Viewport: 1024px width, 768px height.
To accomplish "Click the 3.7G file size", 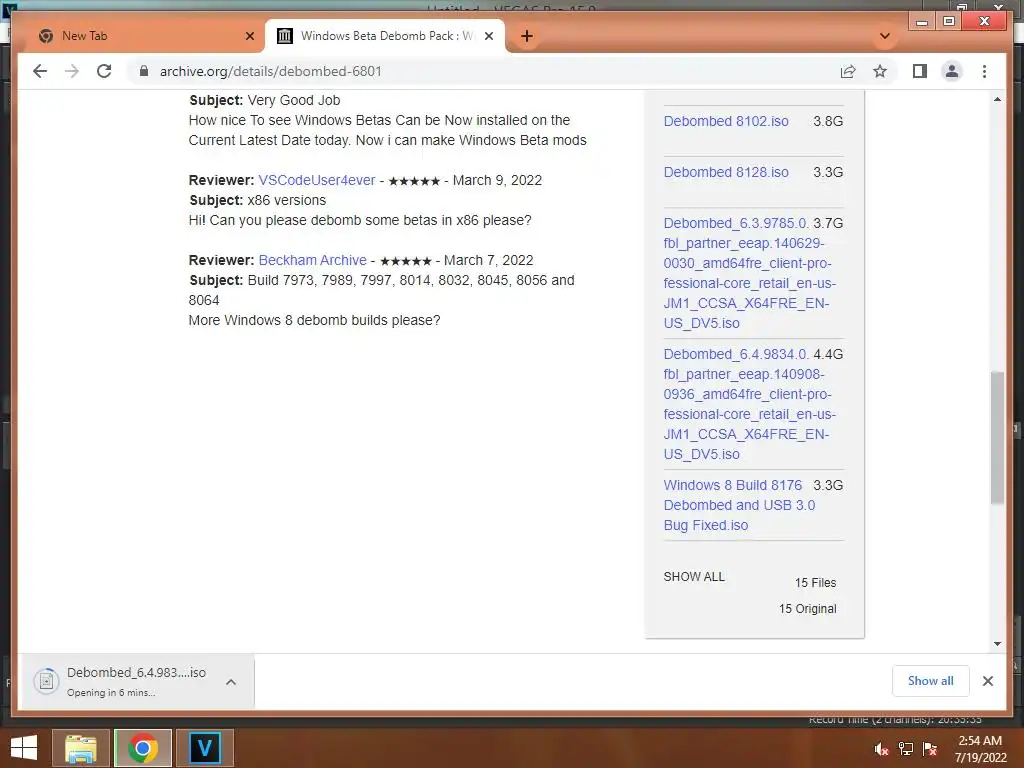I will click(x=828, y=223).
